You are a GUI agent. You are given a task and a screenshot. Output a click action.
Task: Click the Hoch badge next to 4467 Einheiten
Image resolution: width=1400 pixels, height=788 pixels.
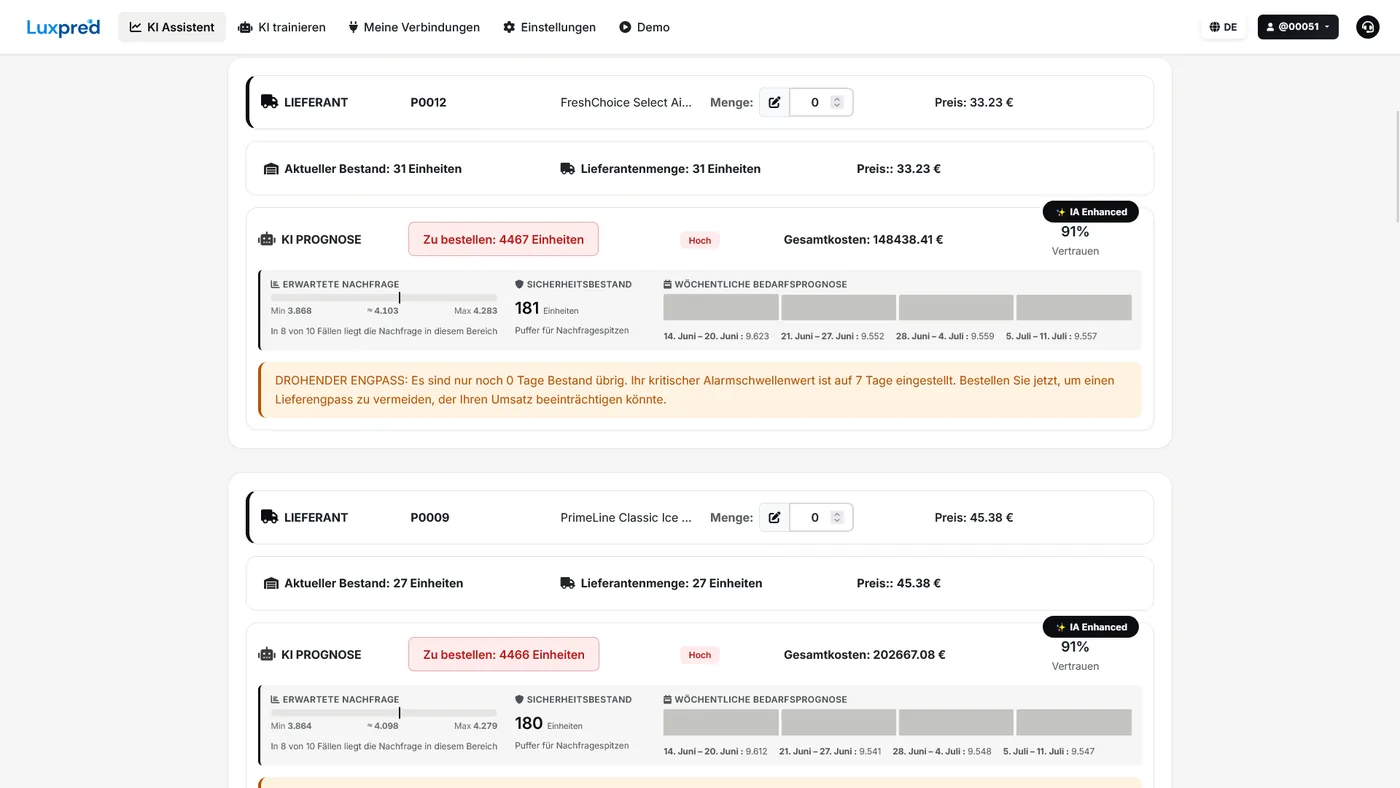pyautogui.click(x=700, y=240)
